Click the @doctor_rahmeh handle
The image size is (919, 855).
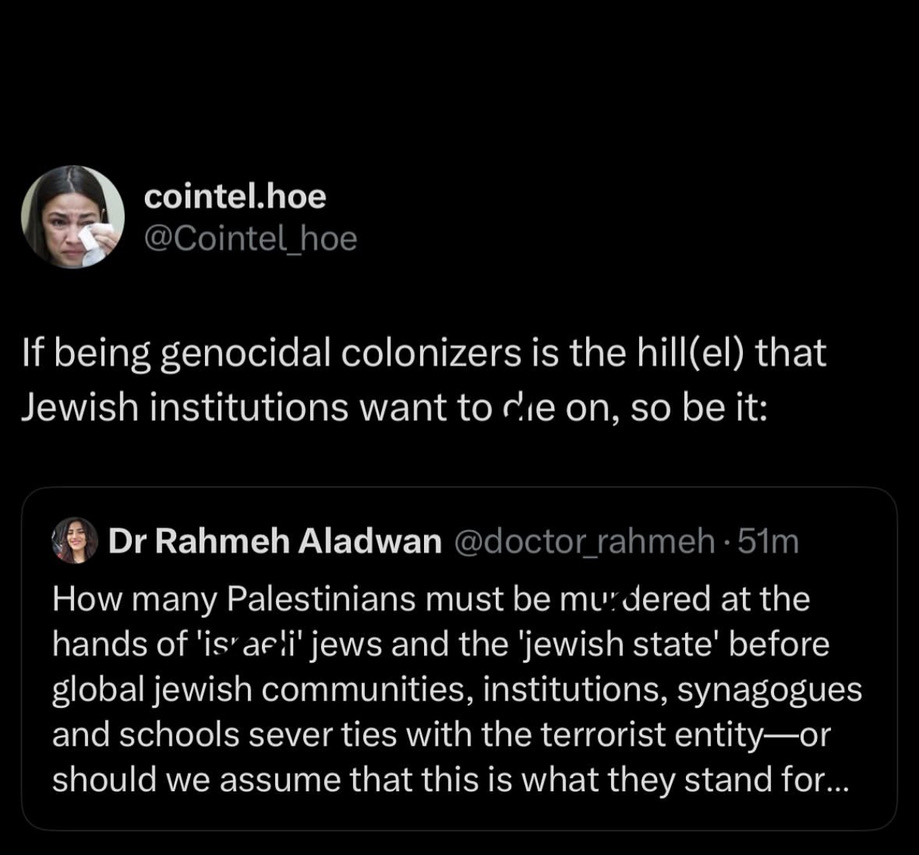click(584, 542)
